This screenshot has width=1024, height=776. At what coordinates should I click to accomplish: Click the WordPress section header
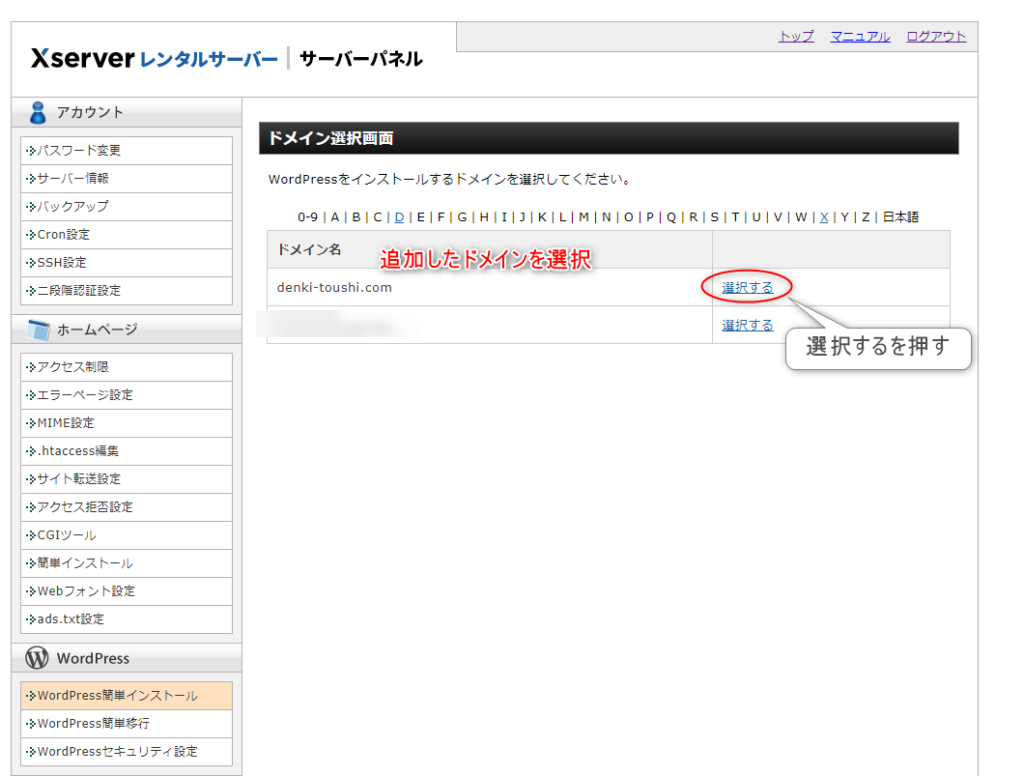point(127,658)
